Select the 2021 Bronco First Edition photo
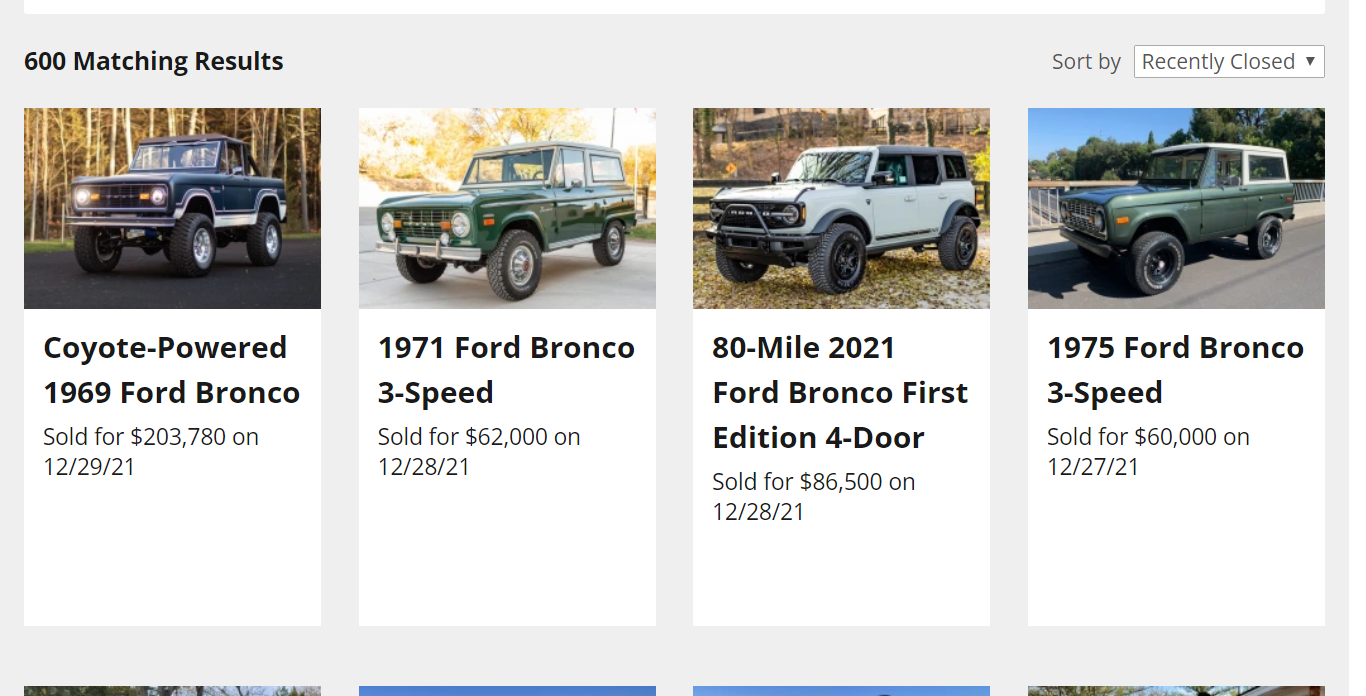1366x696 pixels. coord(841,208)
